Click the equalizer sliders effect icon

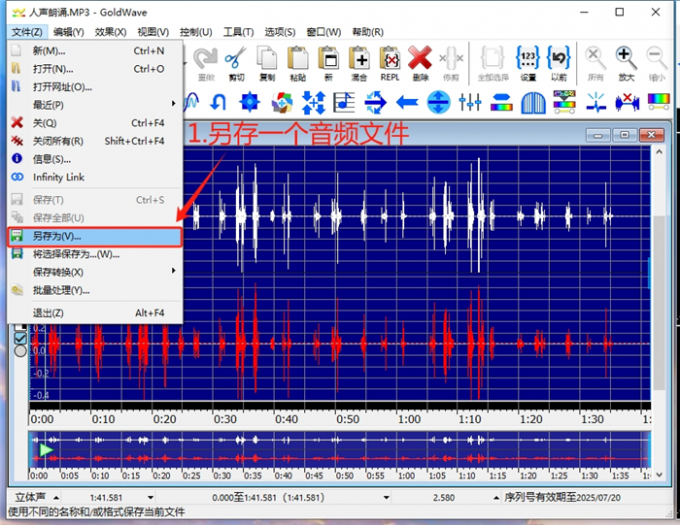pos(470,102)
